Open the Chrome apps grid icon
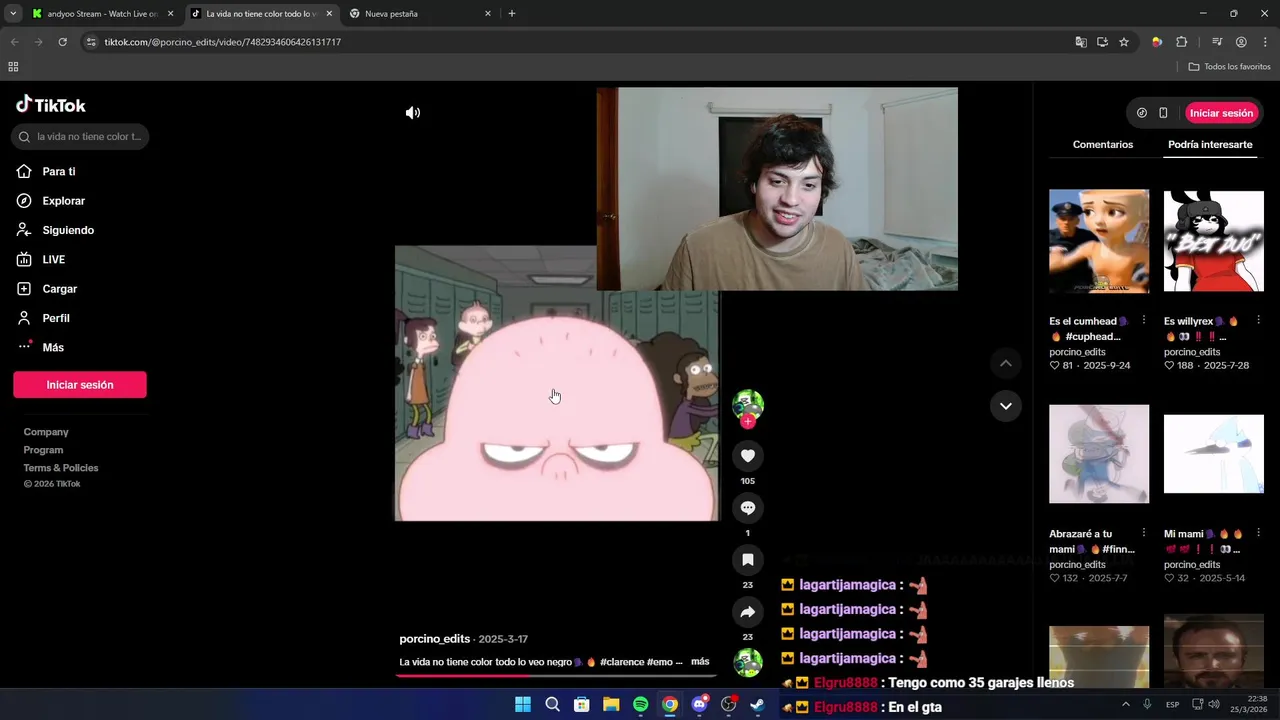This screenshot has height=720, width=1280. 13,67
